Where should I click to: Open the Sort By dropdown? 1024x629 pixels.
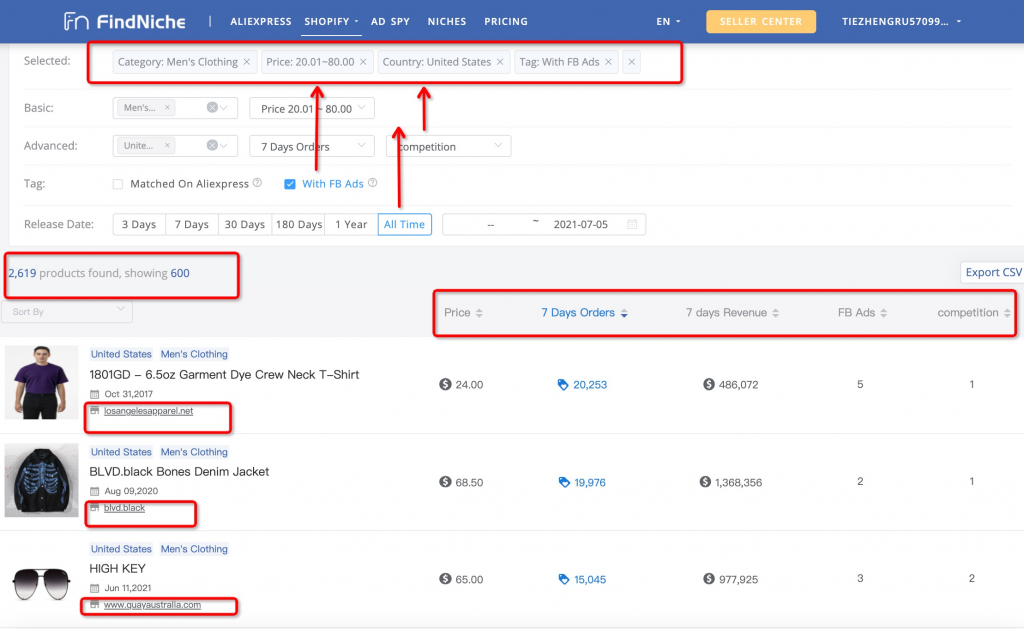coord(67,312)
